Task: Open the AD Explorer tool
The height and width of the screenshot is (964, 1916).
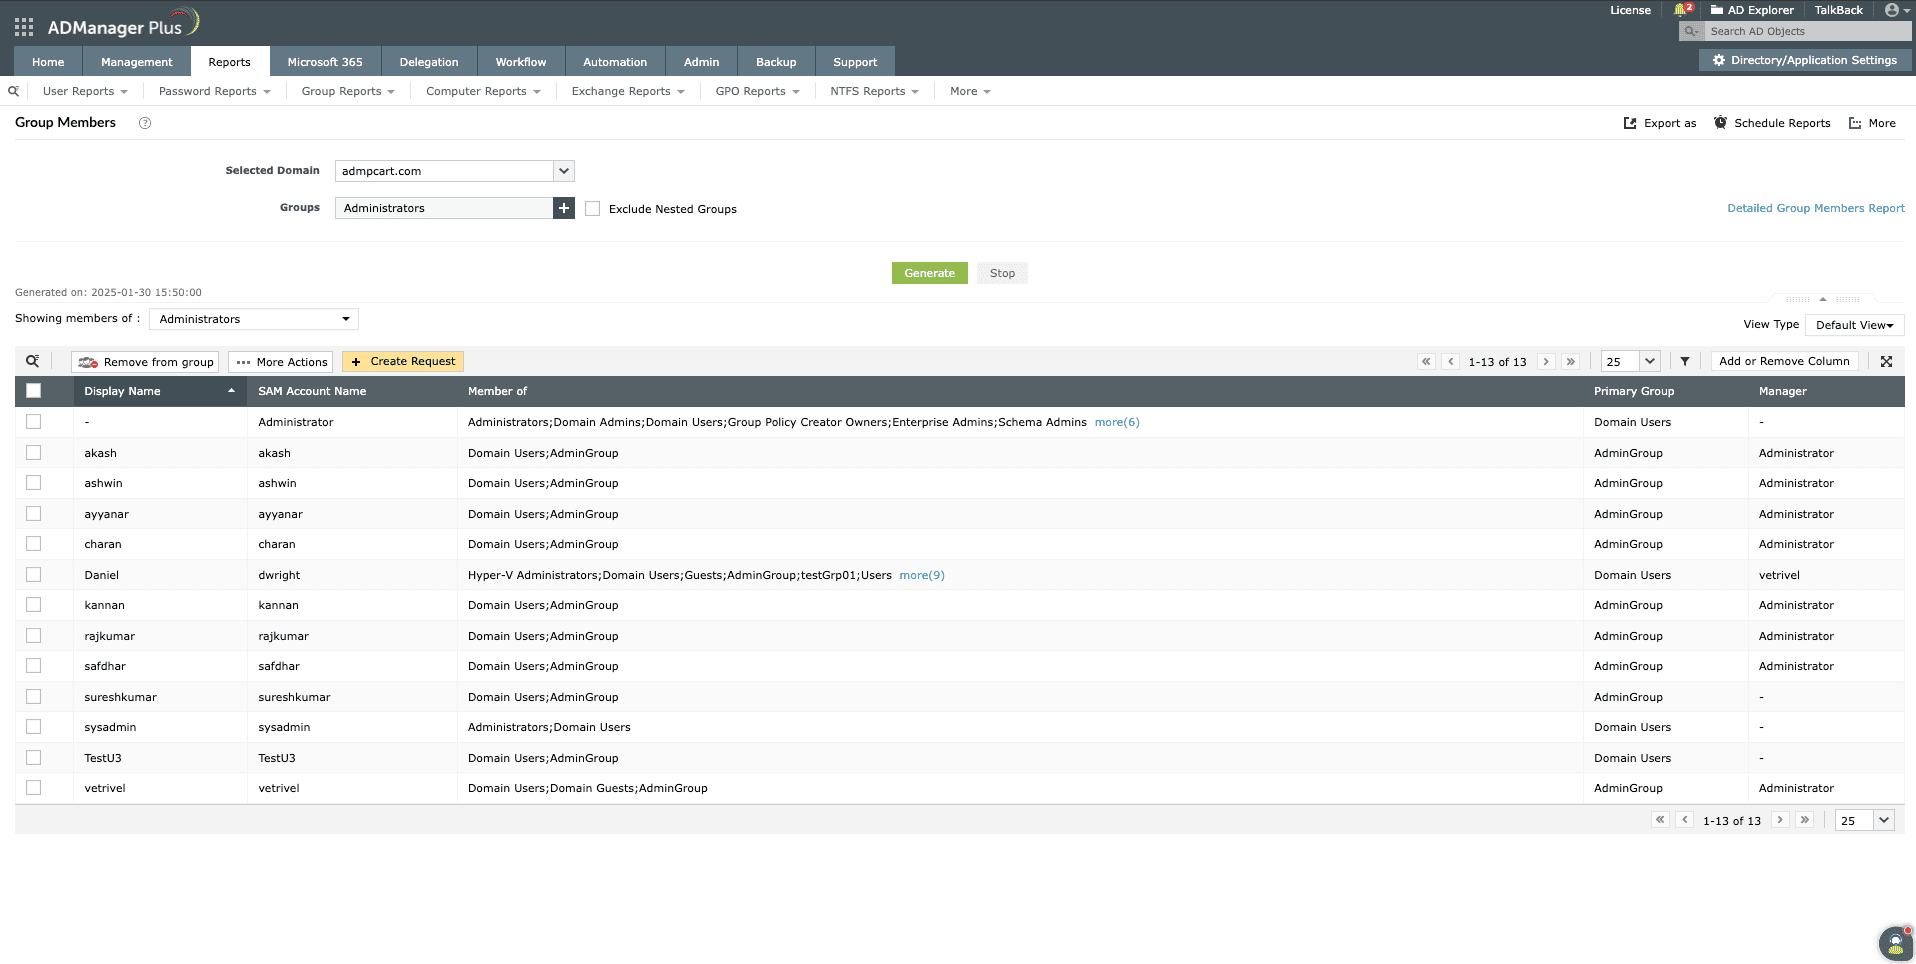Action: [1752, 10]
